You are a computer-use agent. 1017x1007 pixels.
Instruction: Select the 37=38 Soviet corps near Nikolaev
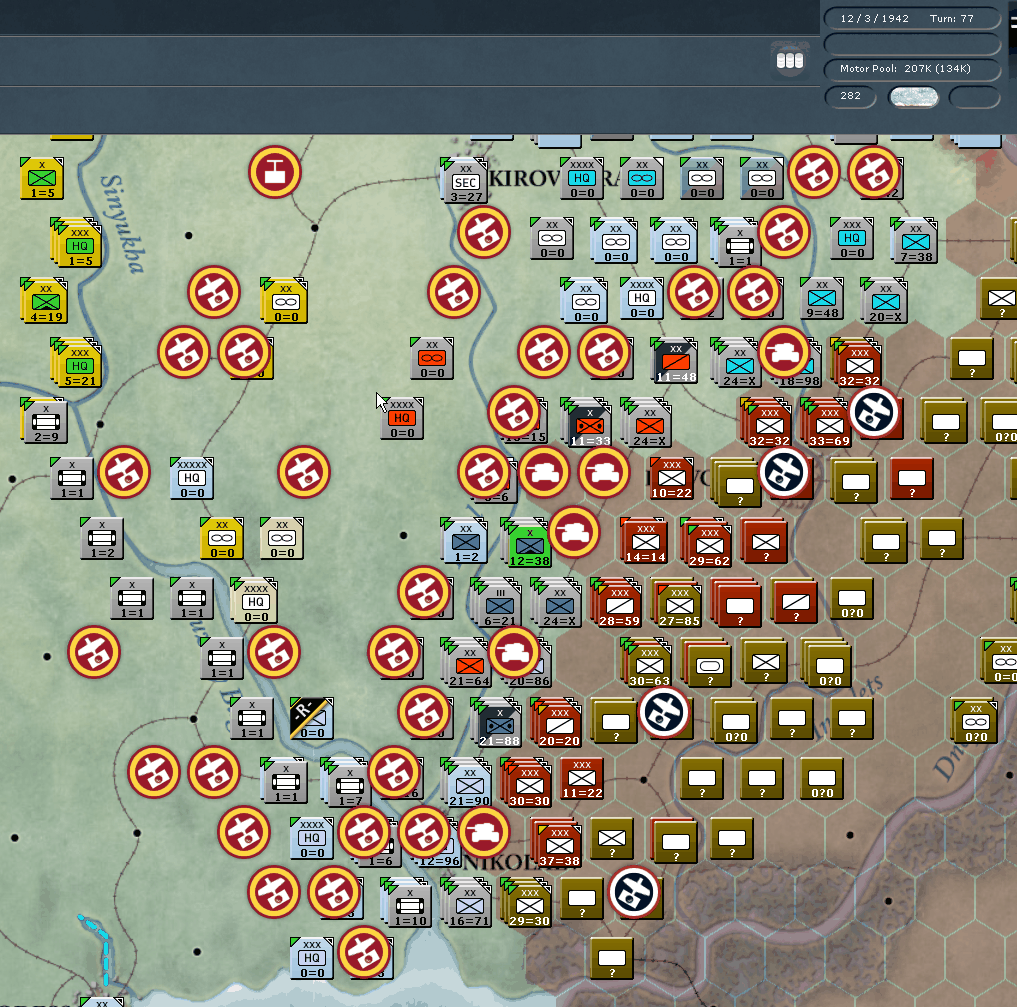point(556,842)
